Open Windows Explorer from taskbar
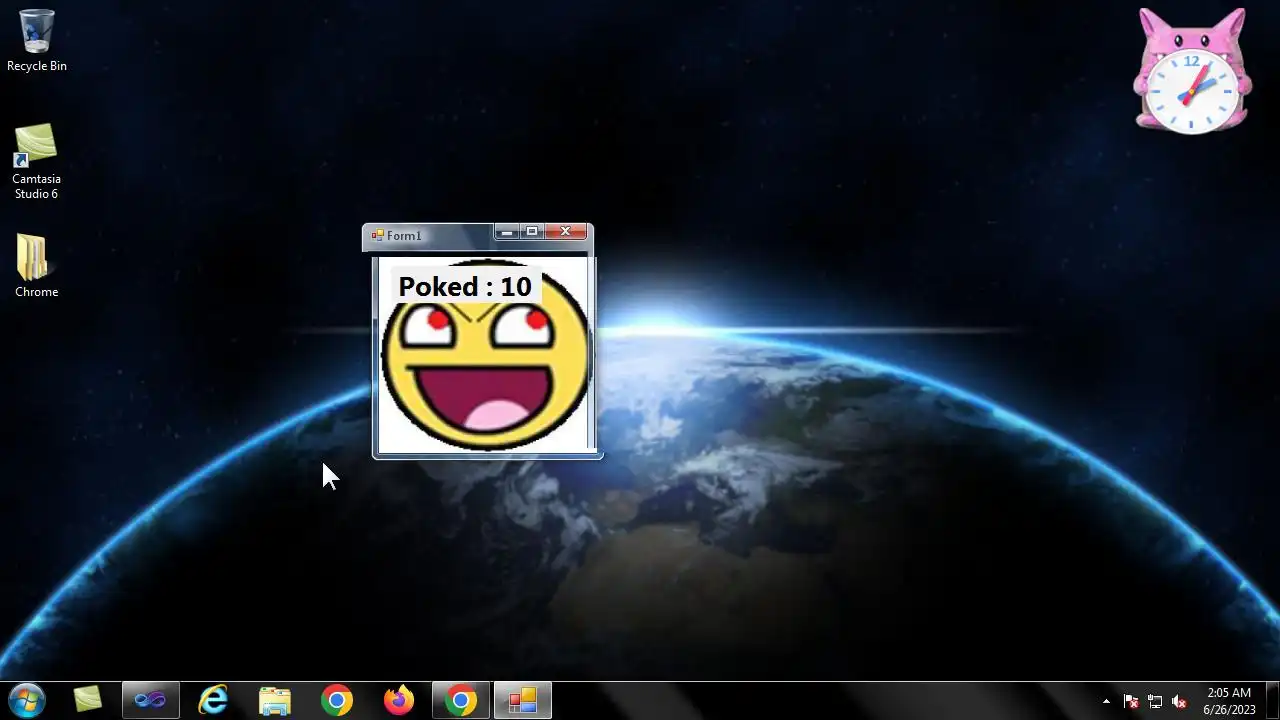 (275, 700)
